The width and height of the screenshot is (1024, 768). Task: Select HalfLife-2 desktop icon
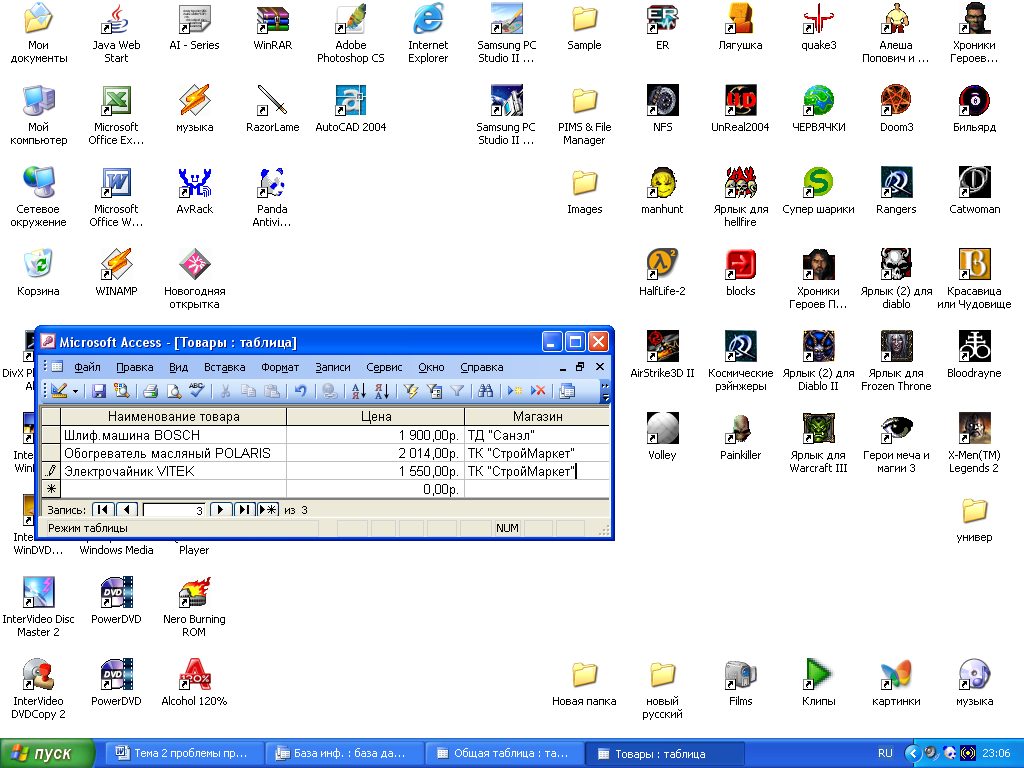click(662, 273)
